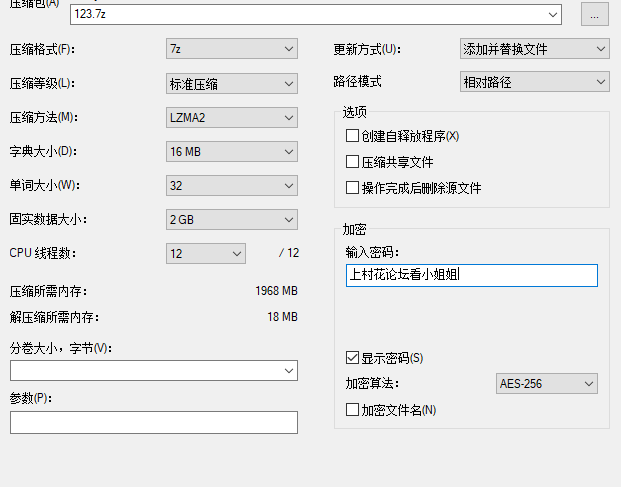Screen dimensions: 621x487
Task: Uncheck the show password checkbox
Action: click(x=352, y=357)
